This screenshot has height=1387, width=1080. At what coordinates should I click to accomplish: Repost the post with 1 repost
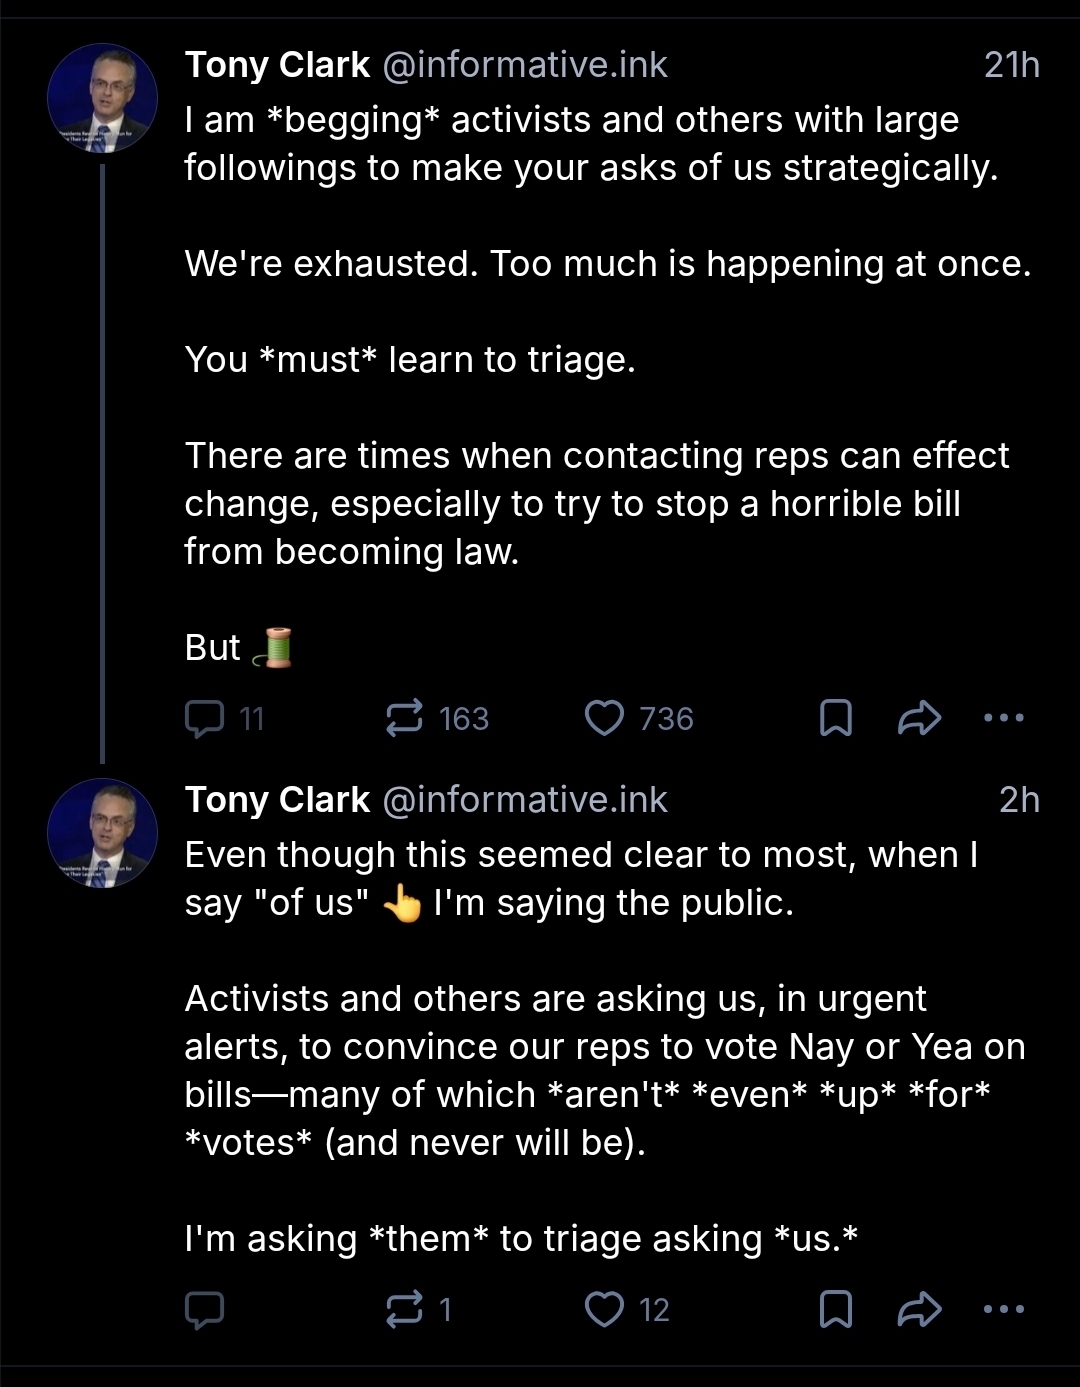[405, 1309]
